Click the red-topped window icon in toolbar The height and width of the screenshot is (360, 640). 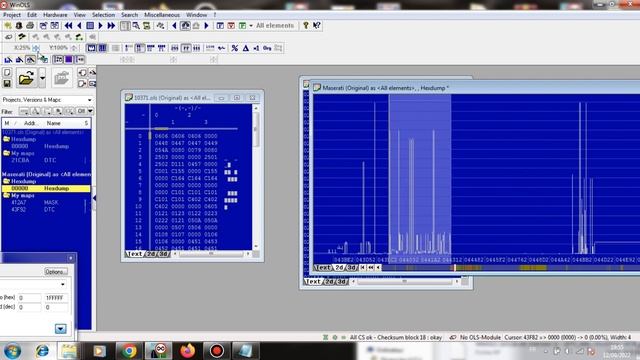tap(231, 25)
